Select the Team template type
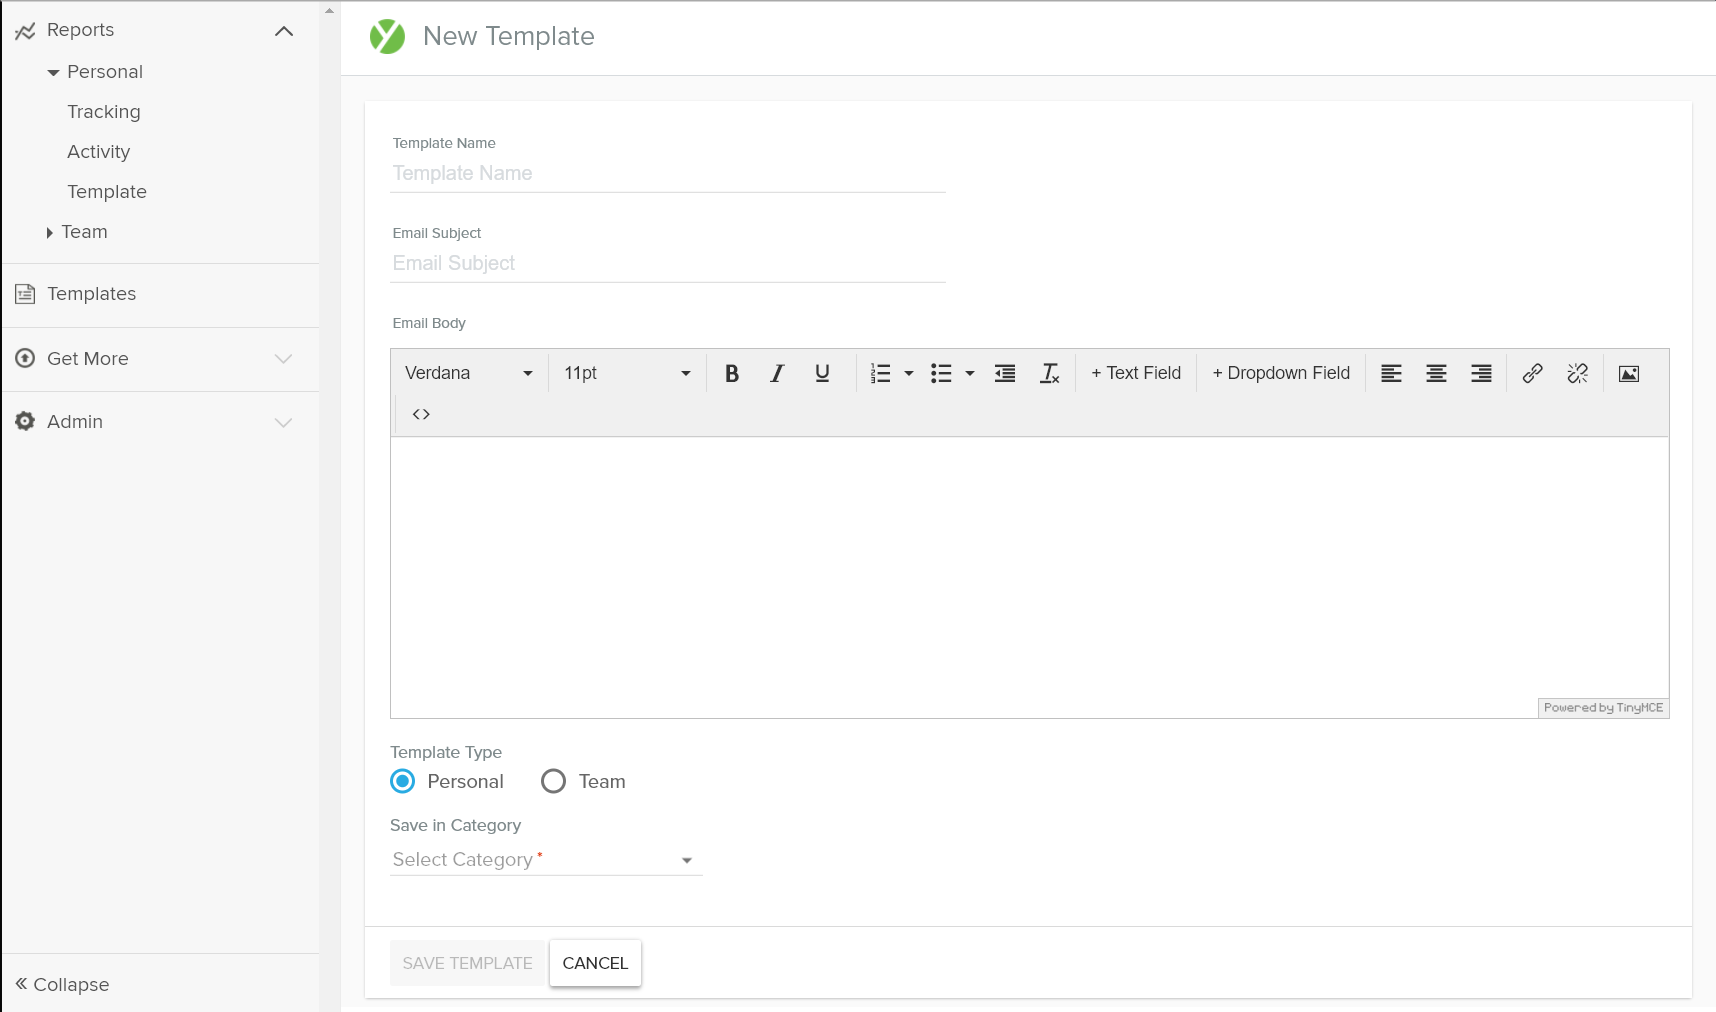1716x1012 pixels. (554, 781)
